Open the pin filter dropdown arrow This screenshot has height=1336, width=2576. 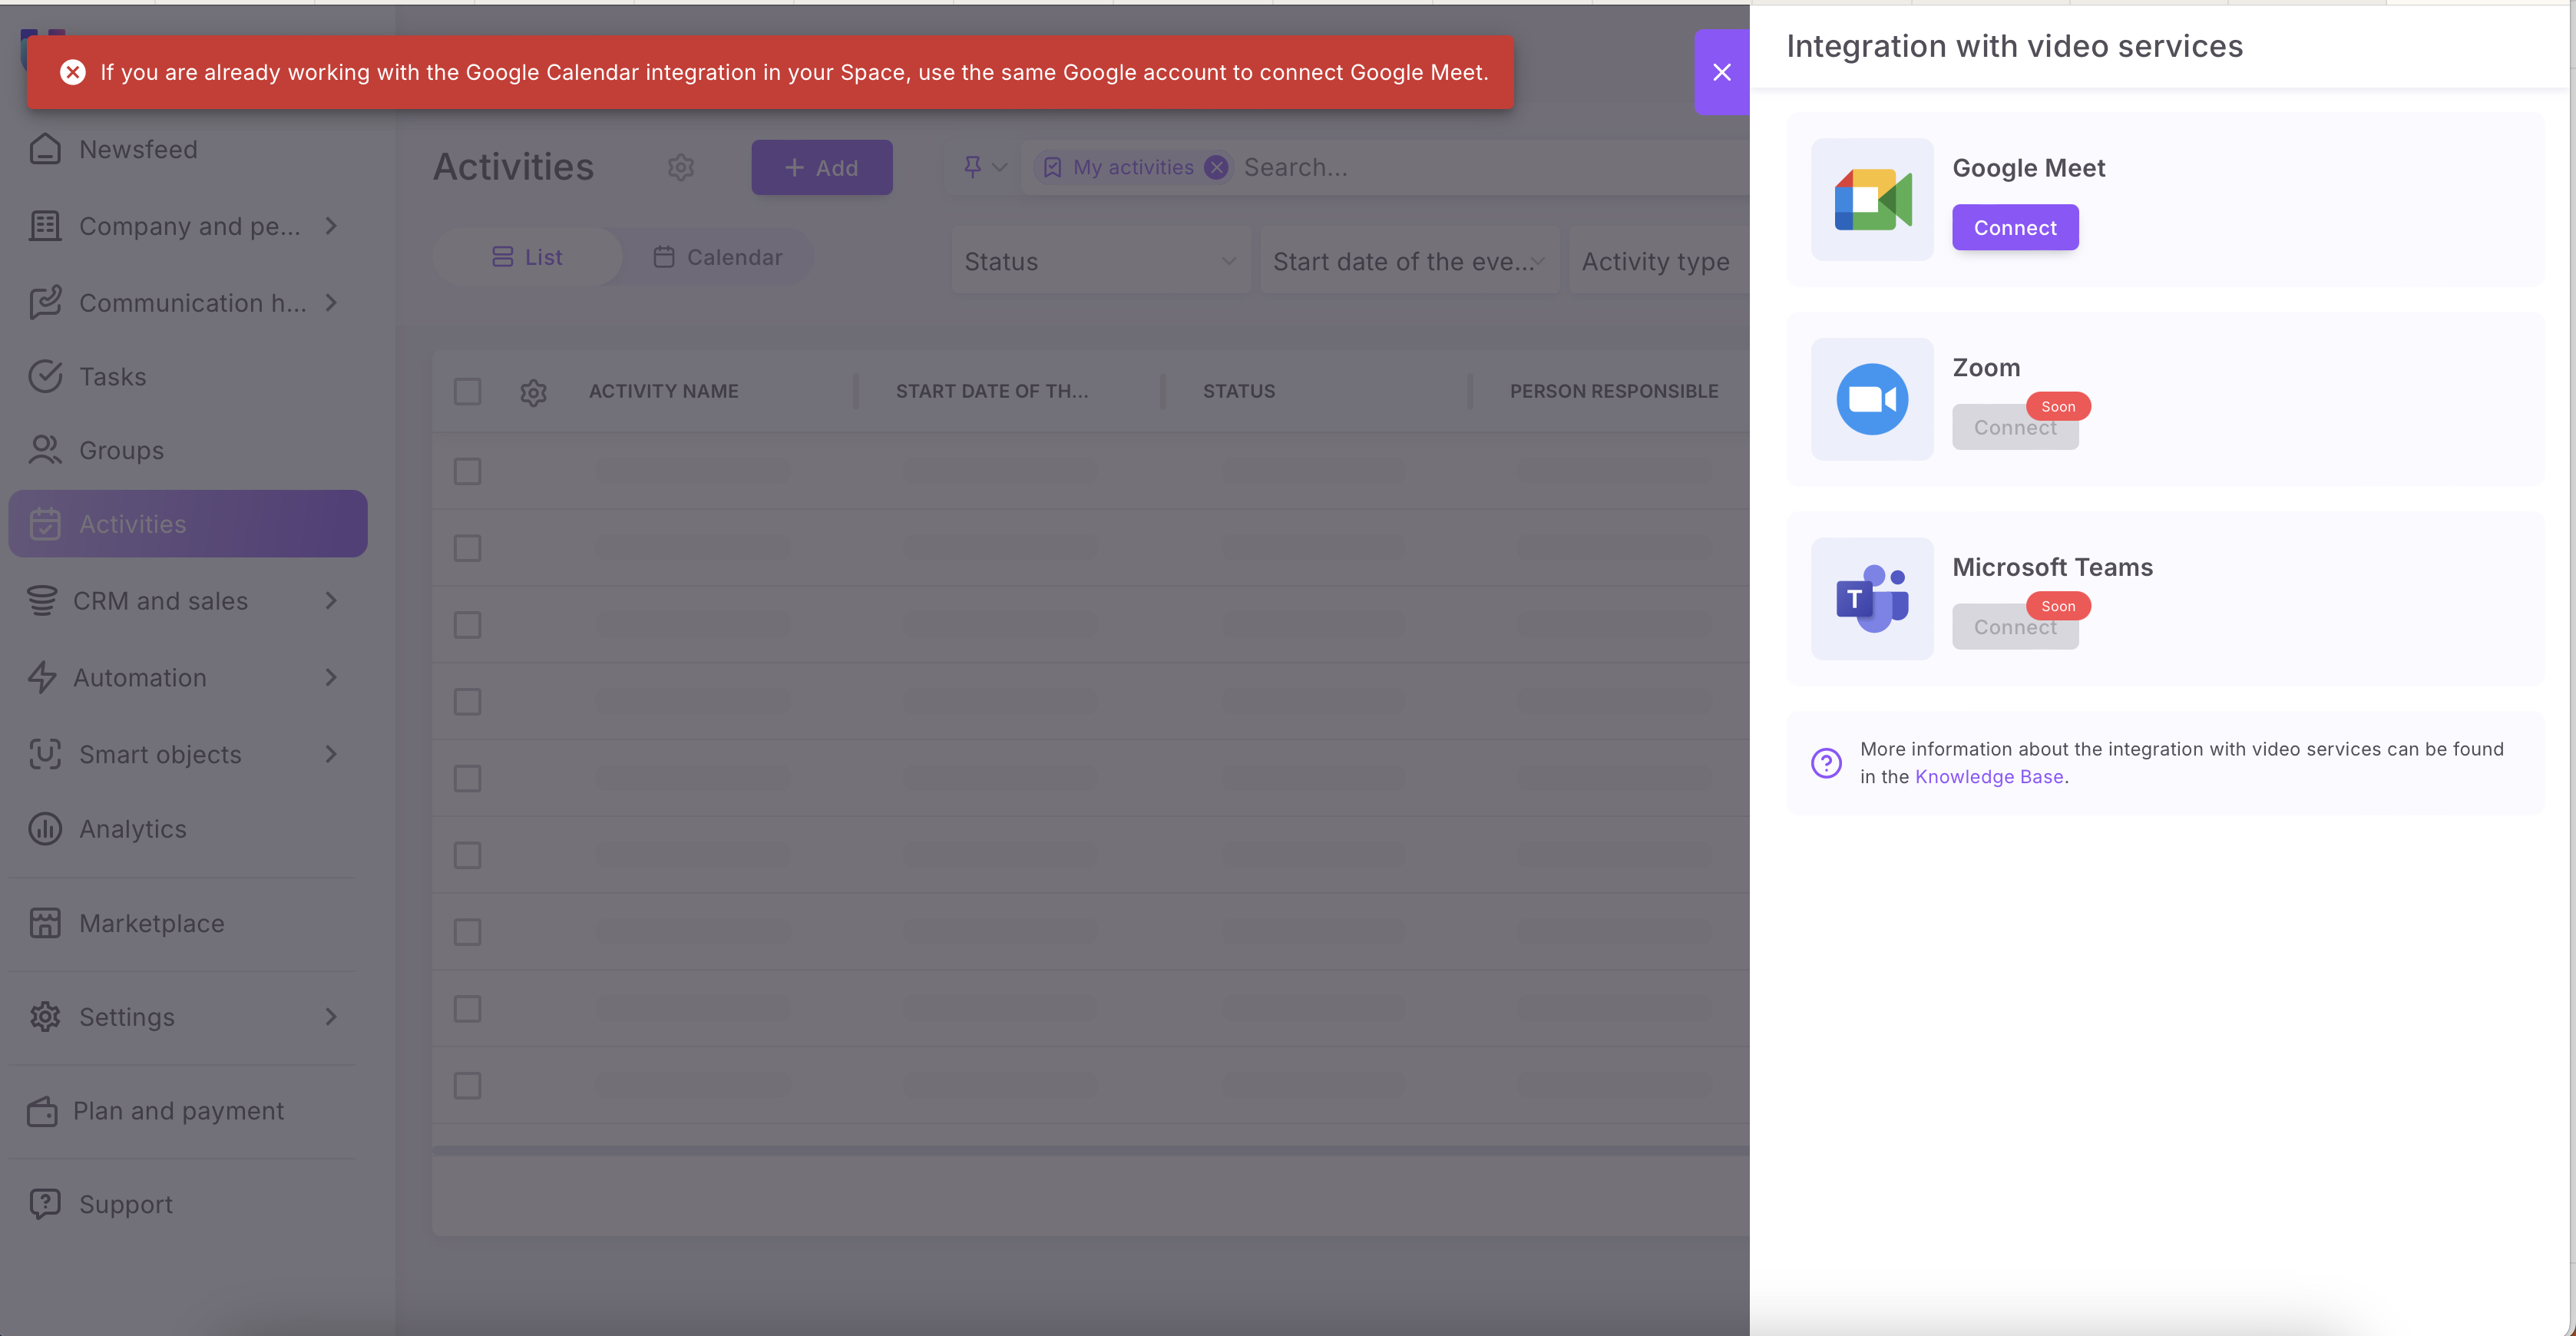[x=999, y=167]
